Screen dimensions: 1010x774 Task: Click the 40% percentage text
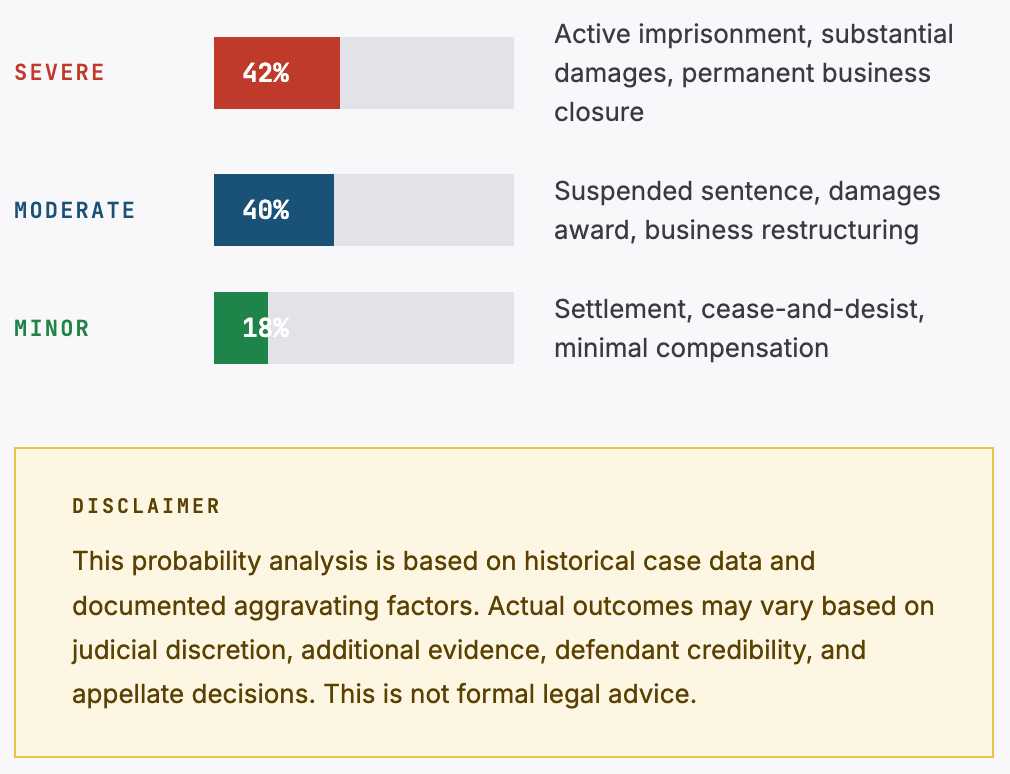[x=265, y=210]
